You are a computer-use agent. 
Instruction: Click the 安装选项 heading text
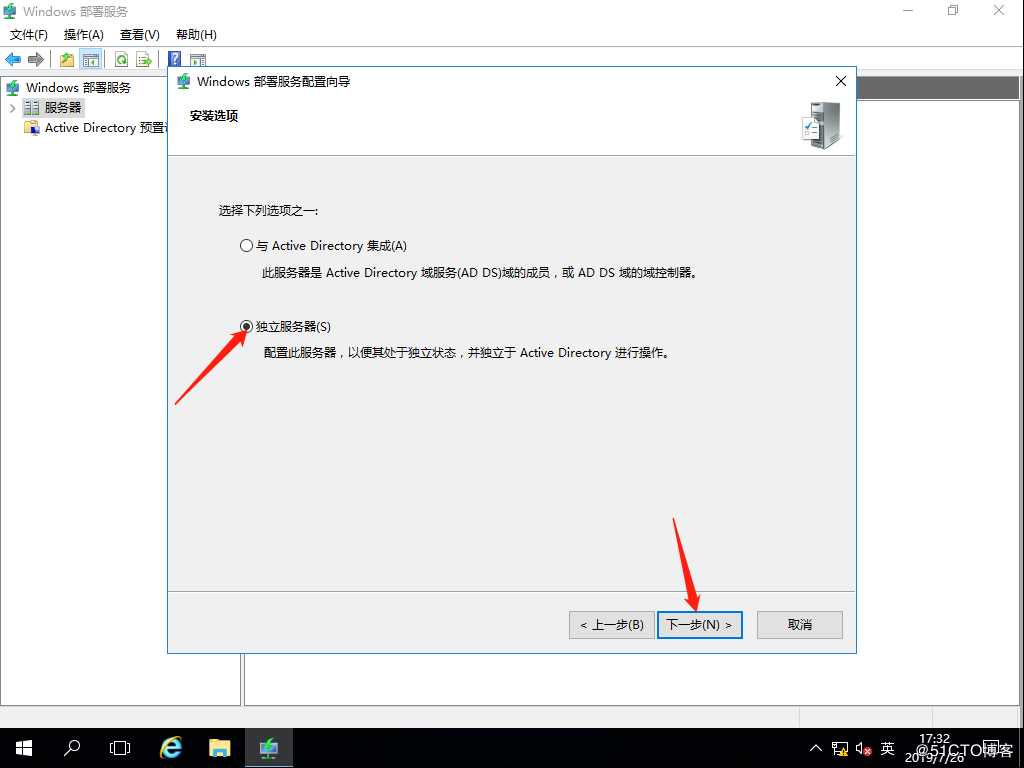click(x=214, y=116)
